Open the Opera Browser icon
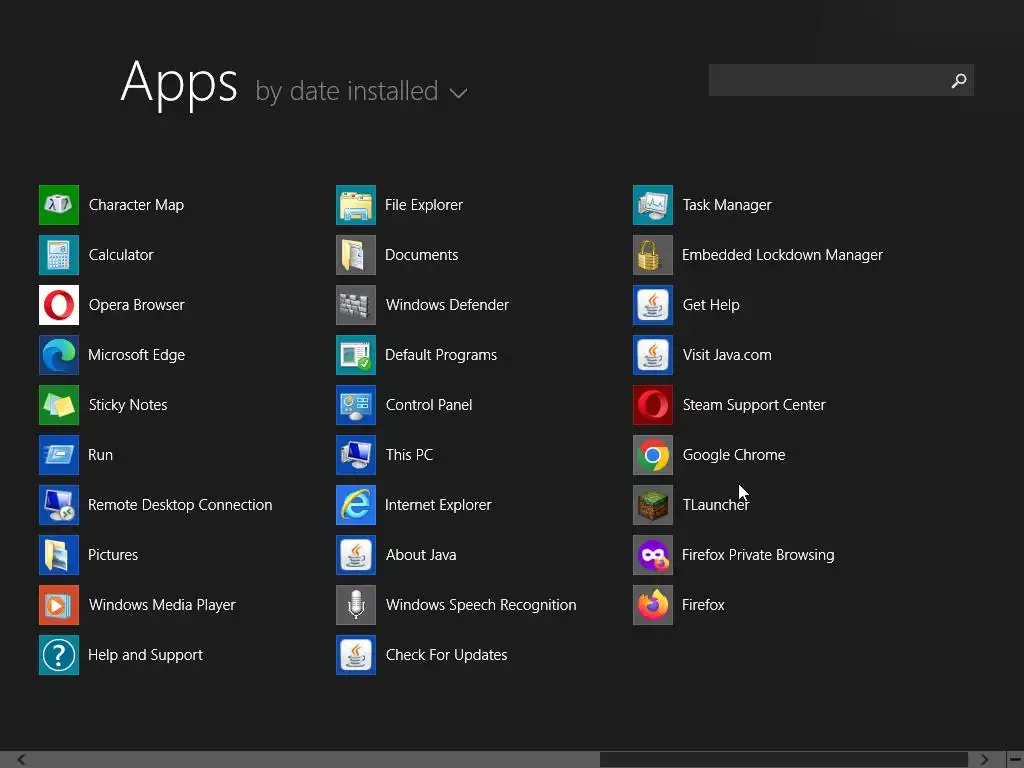This screenshot has height=768, width=1024. (59, 305)
